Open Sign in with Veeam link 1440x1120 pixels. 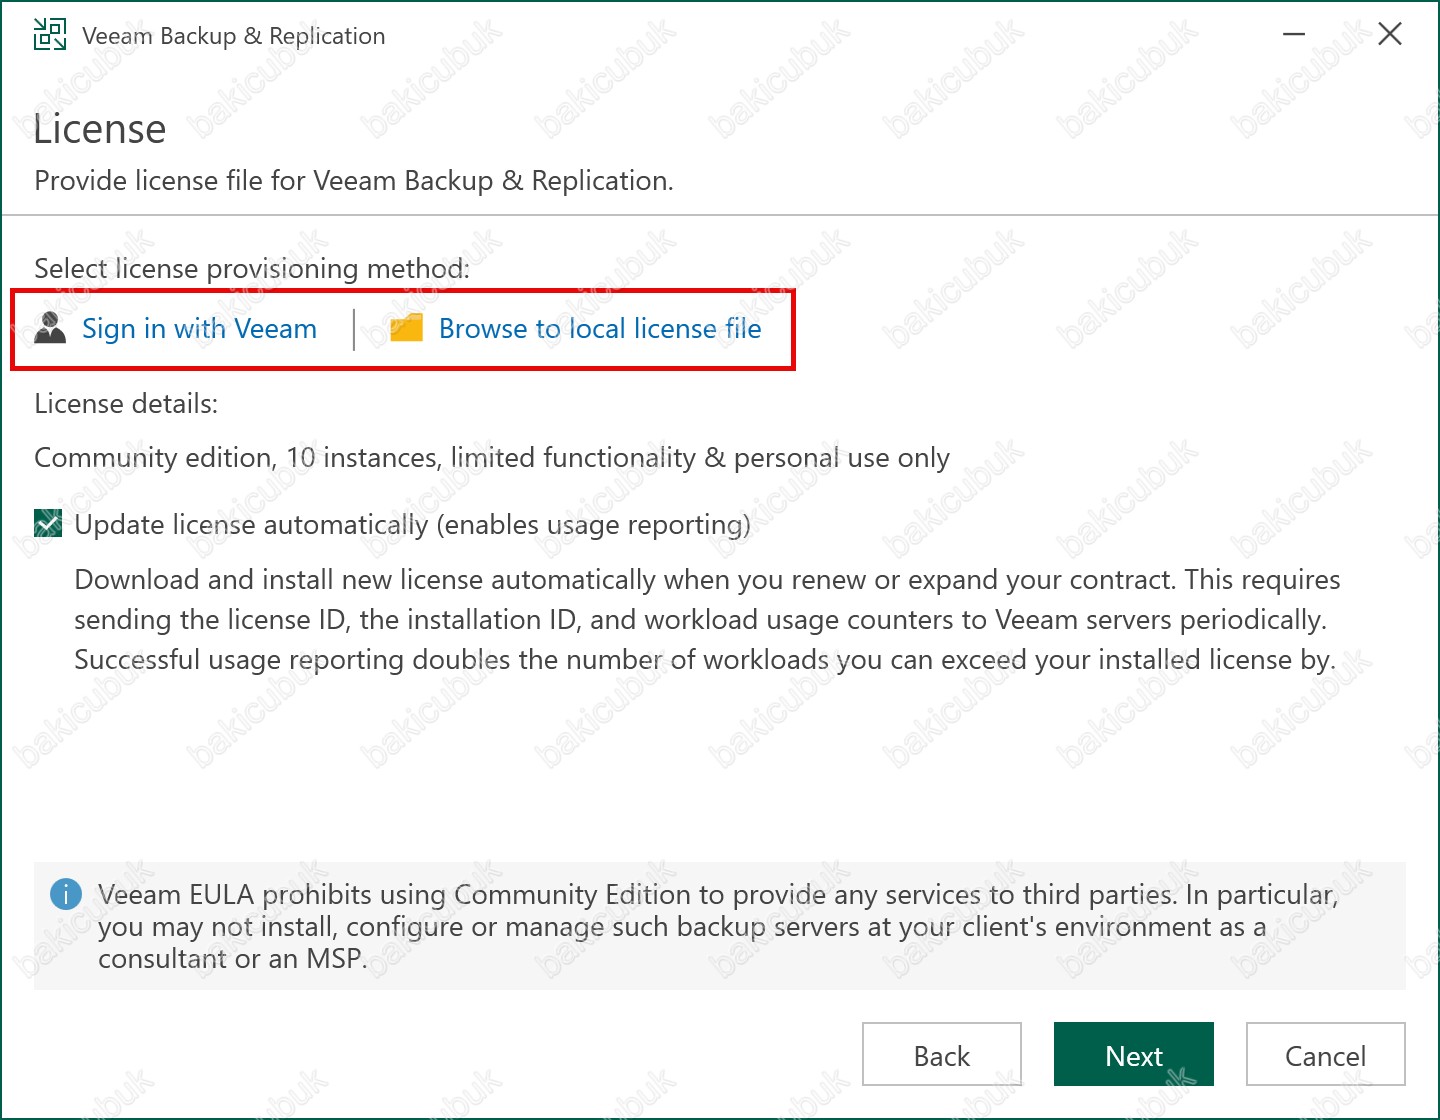[x=199, y=329]
